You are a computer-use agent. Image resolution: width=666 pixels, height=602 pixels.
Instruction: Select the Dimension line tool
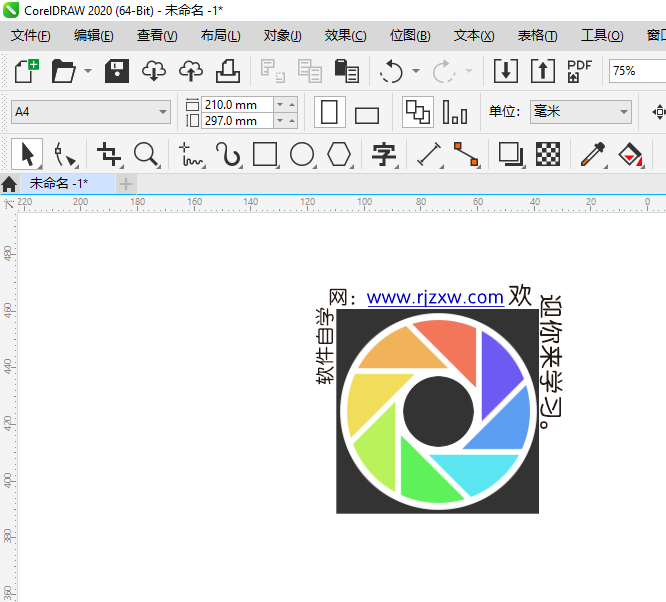coord(429,154)
